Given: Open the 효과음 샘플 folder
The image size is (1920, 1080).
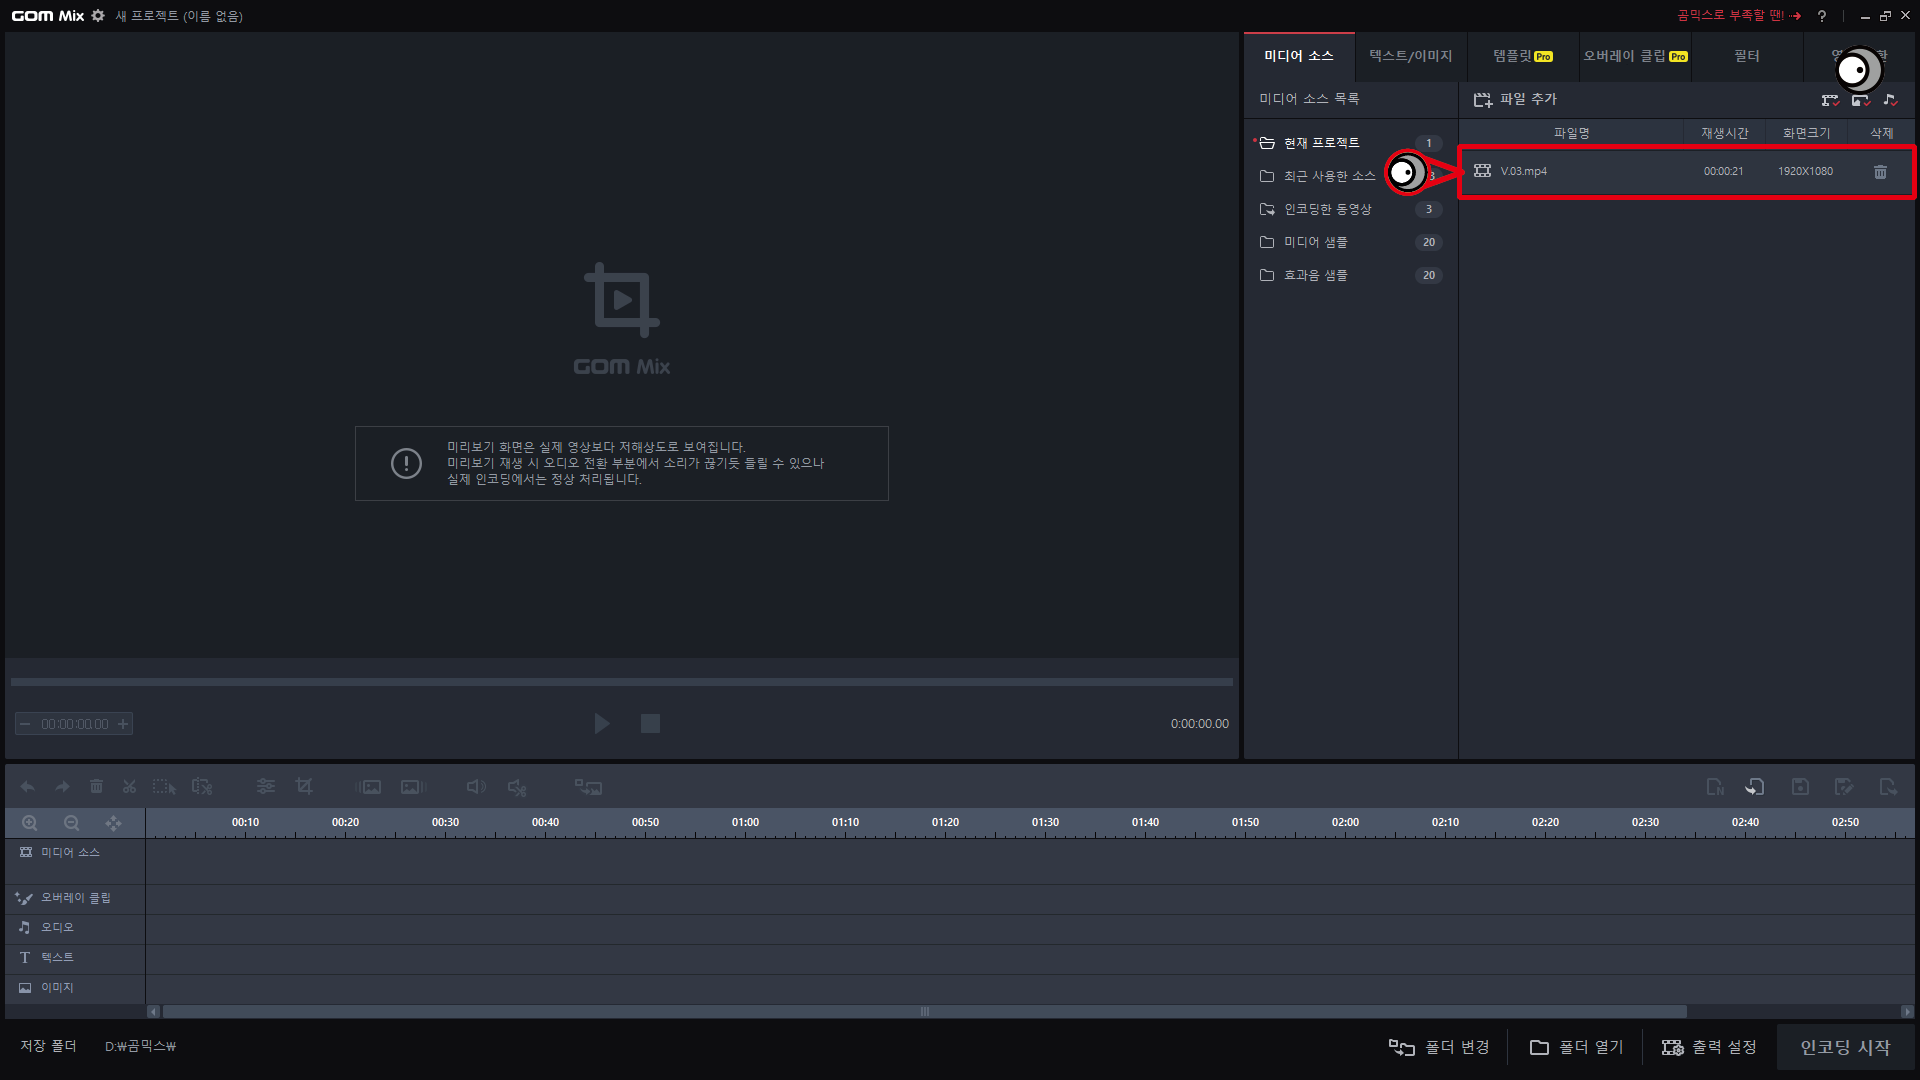Looking at the screenshot, I should click(1315, 275).
